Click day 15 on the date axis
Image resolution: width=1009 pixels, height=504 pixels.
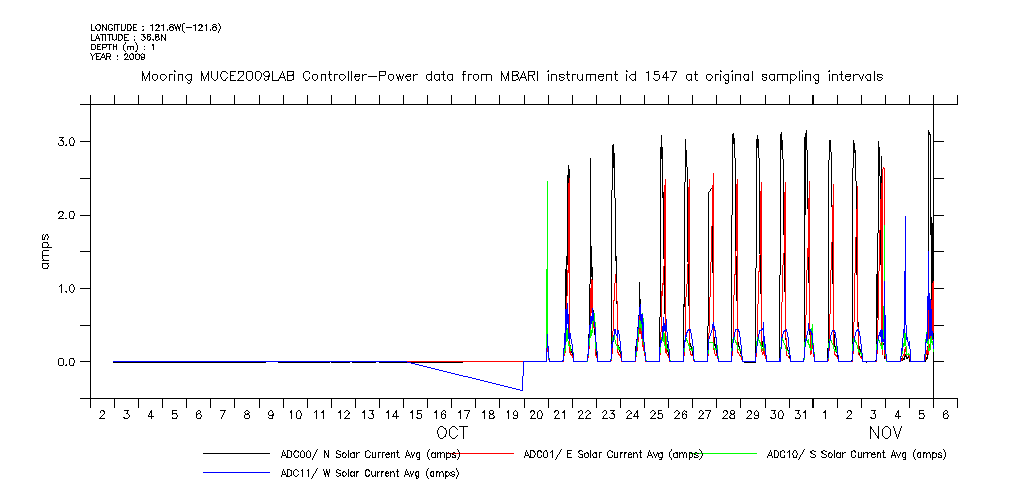pos(416,414)
